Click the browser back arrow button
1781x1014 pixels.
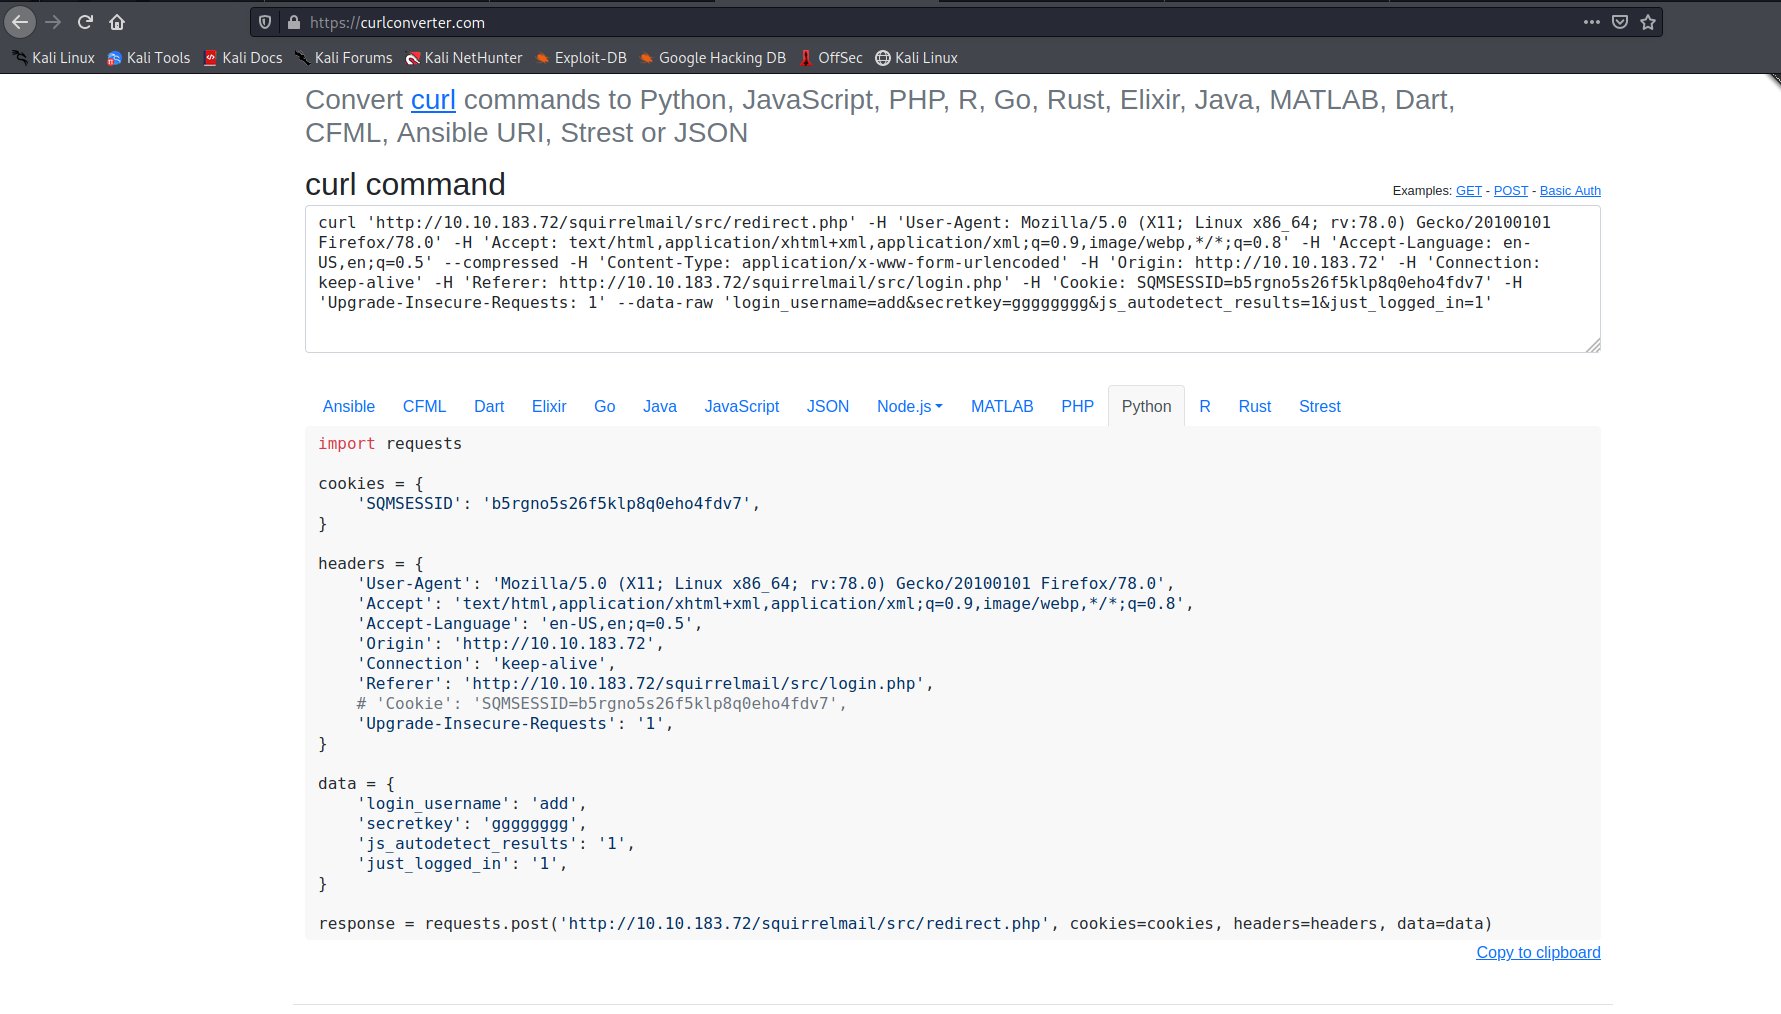[x=20, y=22]
